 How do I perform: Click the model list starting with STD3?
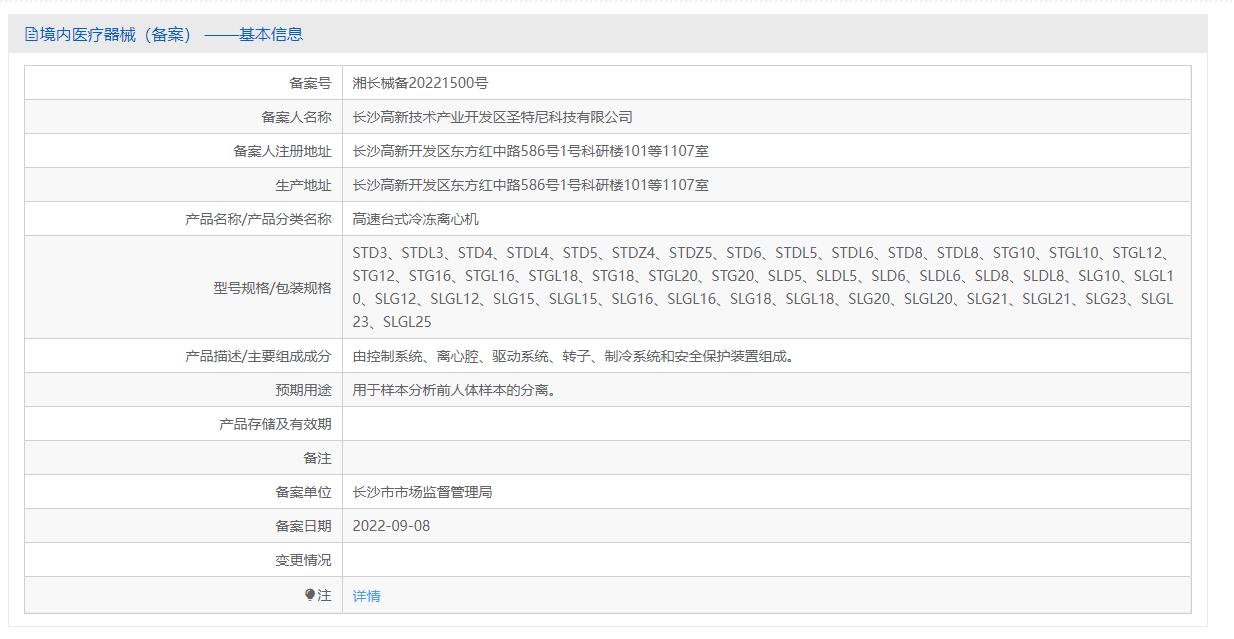point(762,287)
